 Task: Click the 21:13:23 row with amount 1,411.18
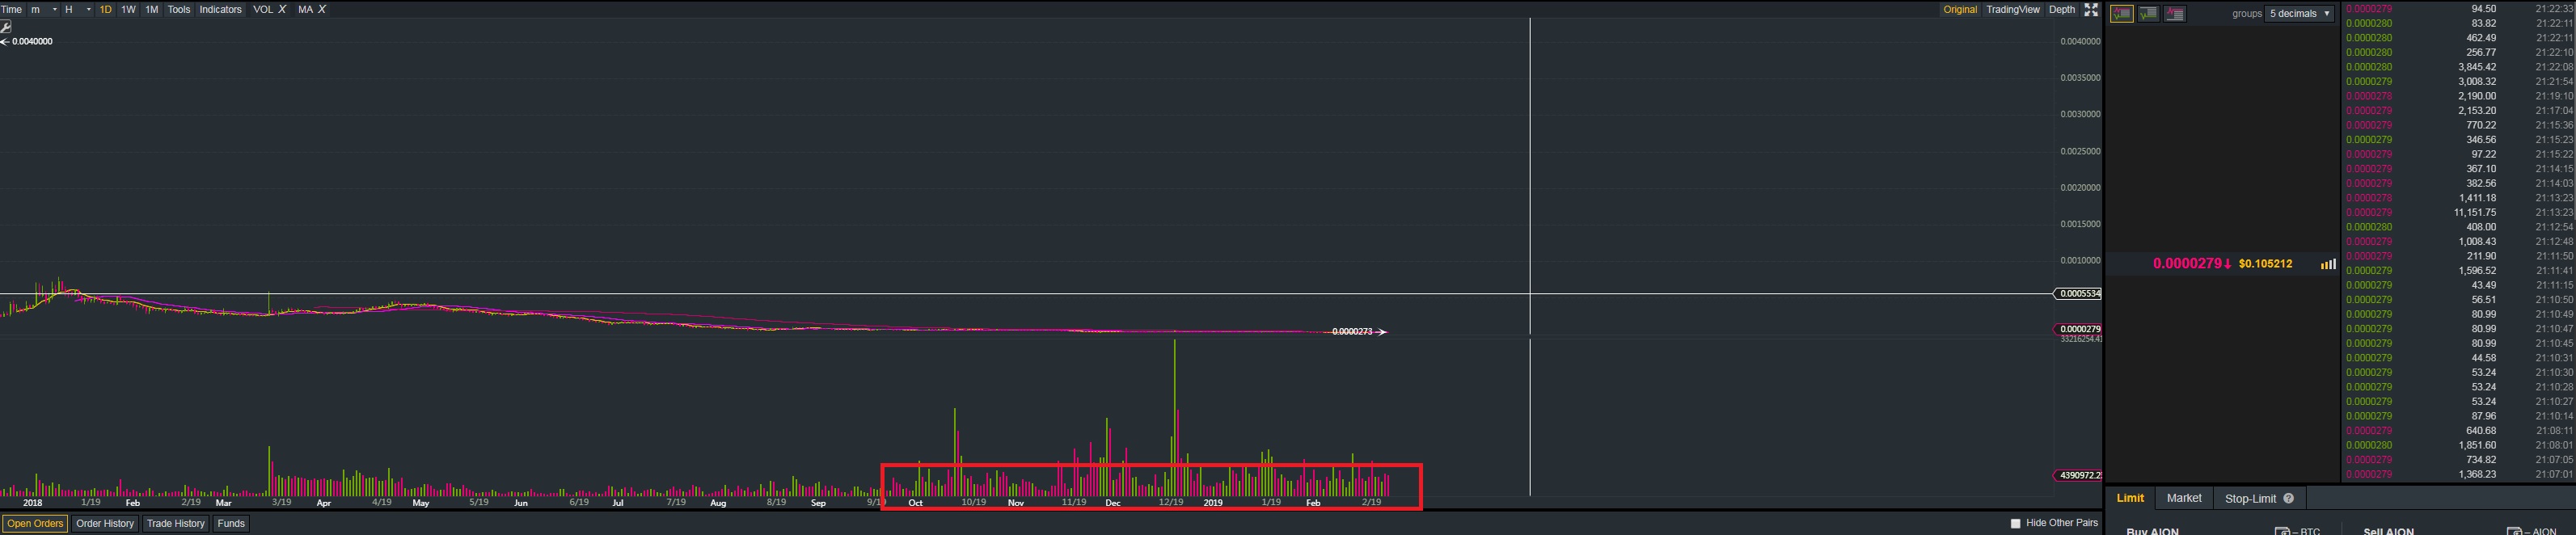2459,198
